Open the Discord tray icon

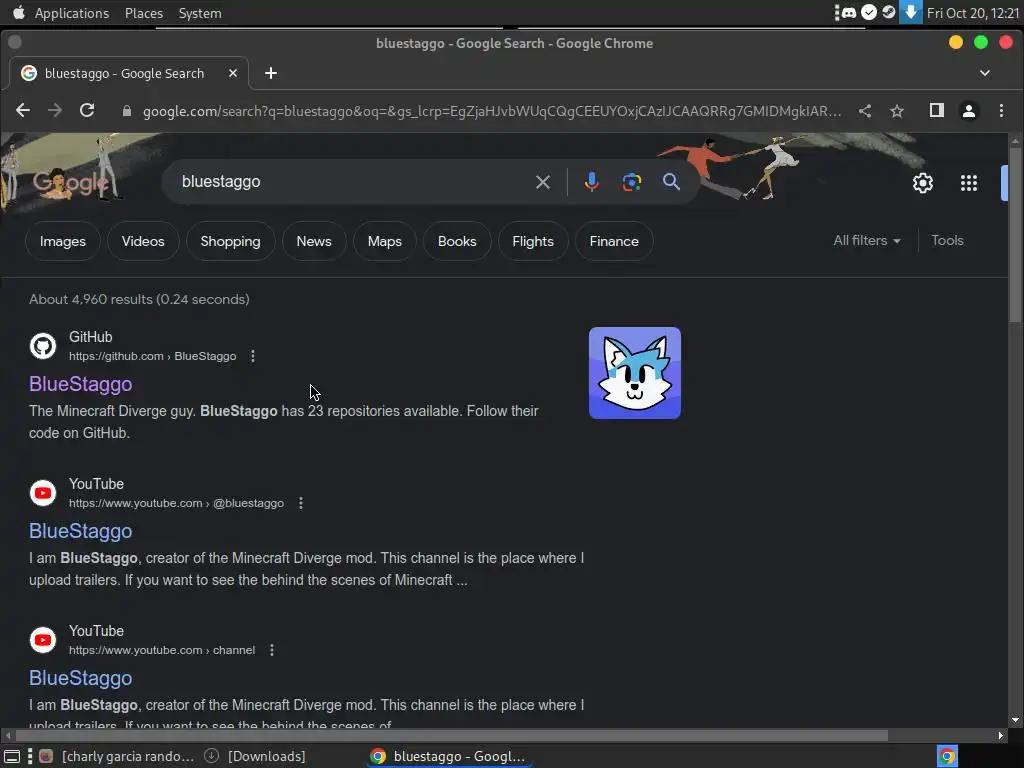[848, 12]
